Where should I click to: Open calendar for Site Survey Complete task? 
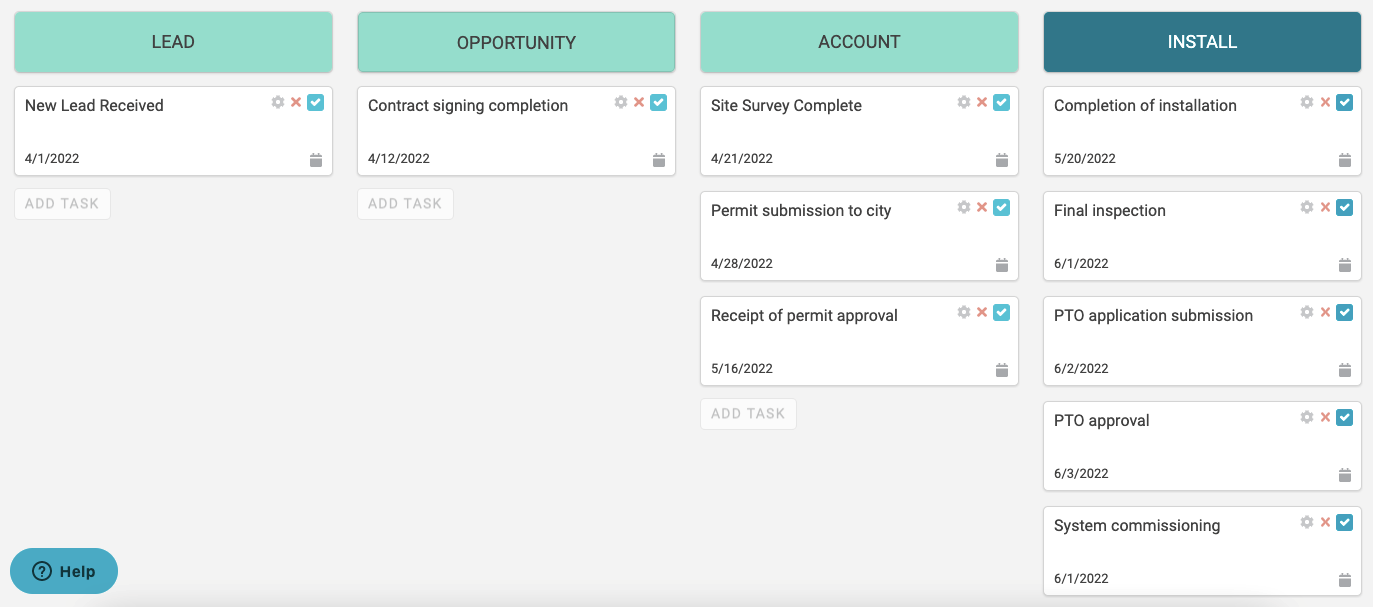point(1002,160)
